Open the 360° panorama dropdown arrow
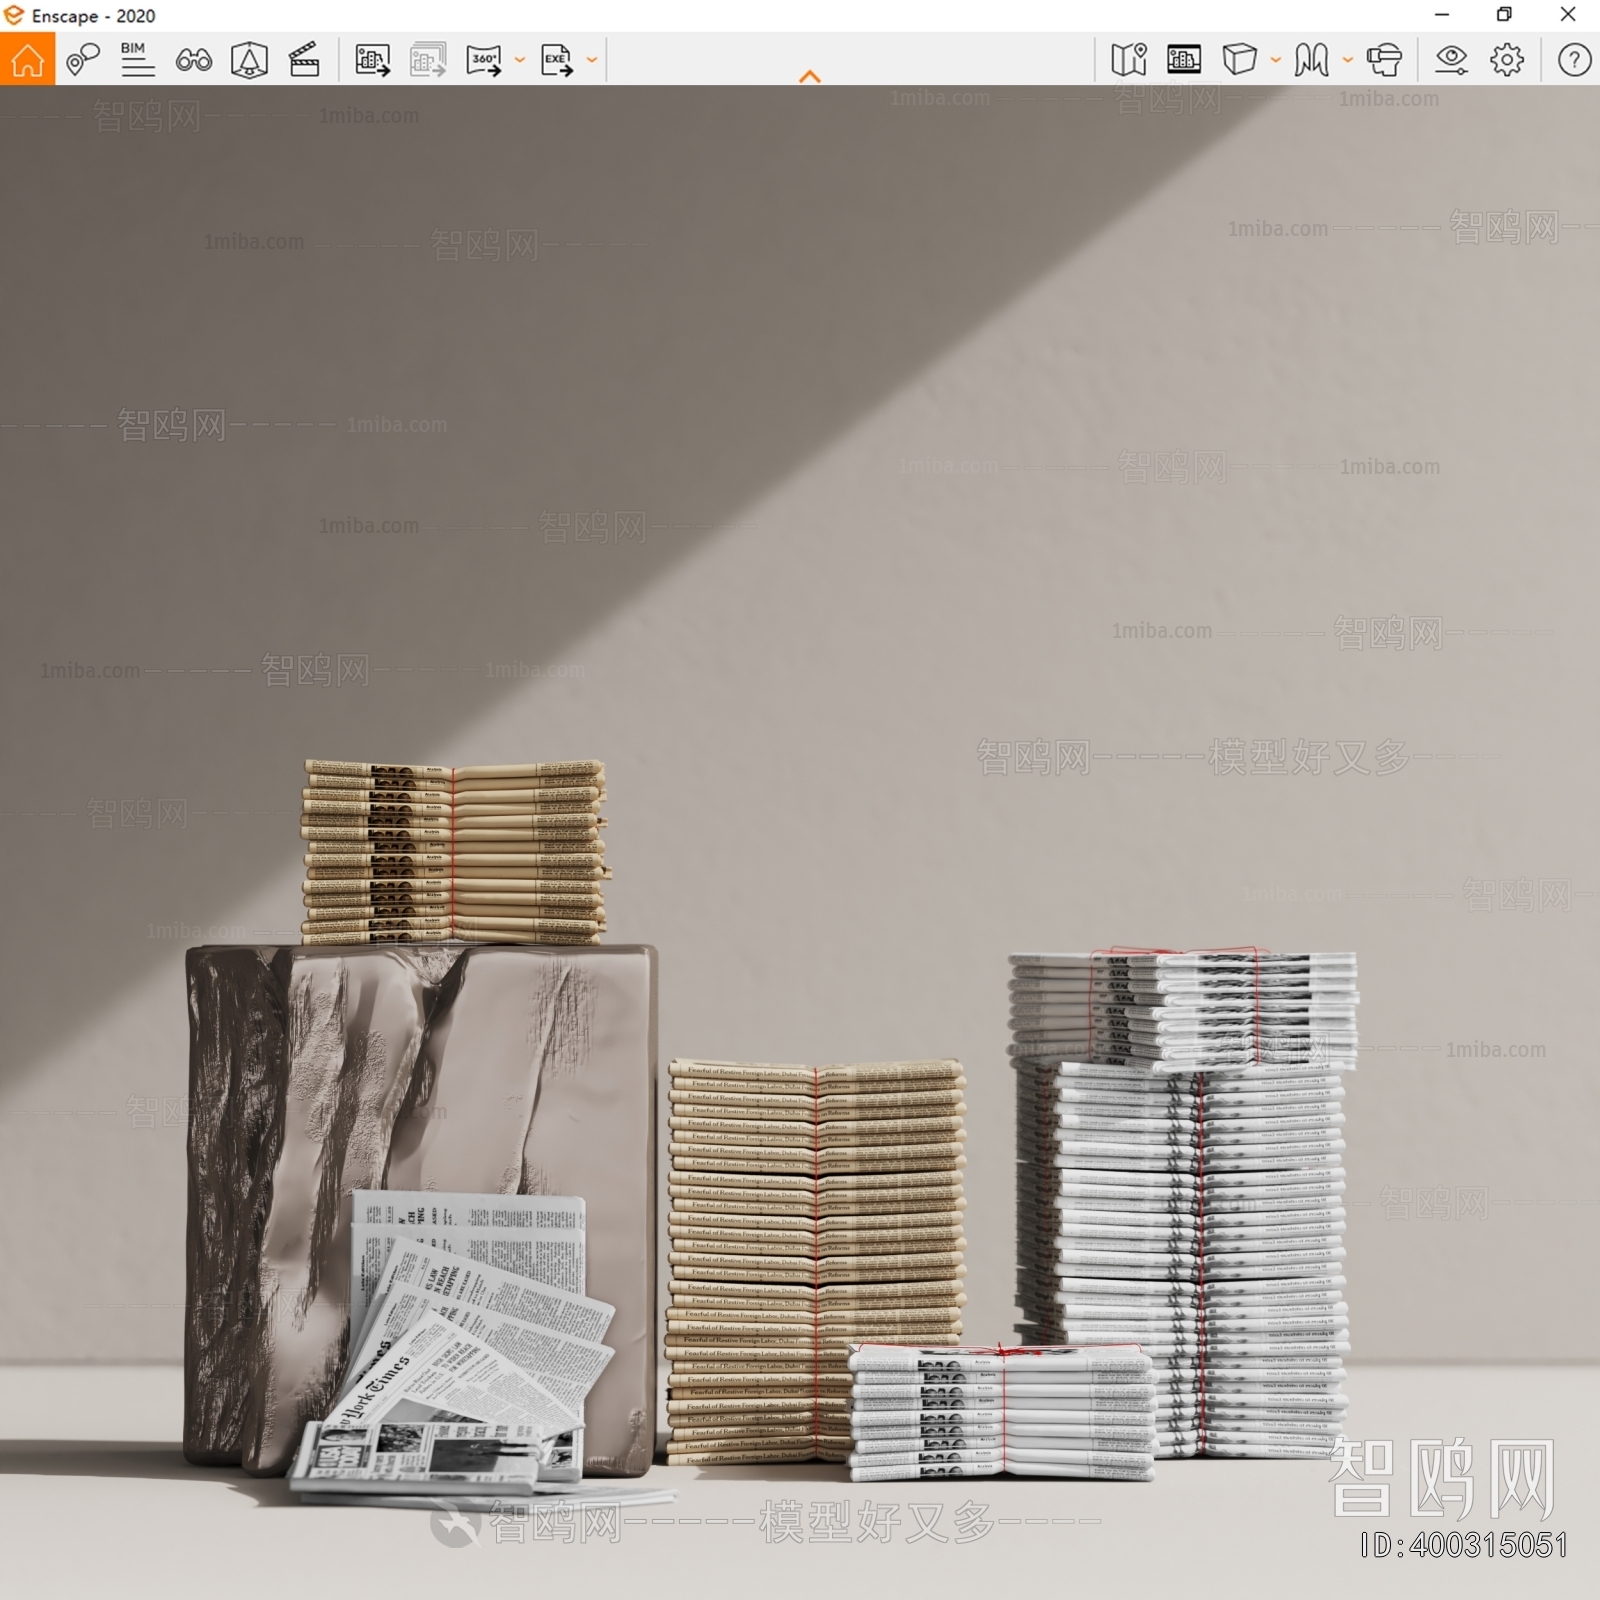This screenshot has height=1600, width=1600. [x=518, y=62]
